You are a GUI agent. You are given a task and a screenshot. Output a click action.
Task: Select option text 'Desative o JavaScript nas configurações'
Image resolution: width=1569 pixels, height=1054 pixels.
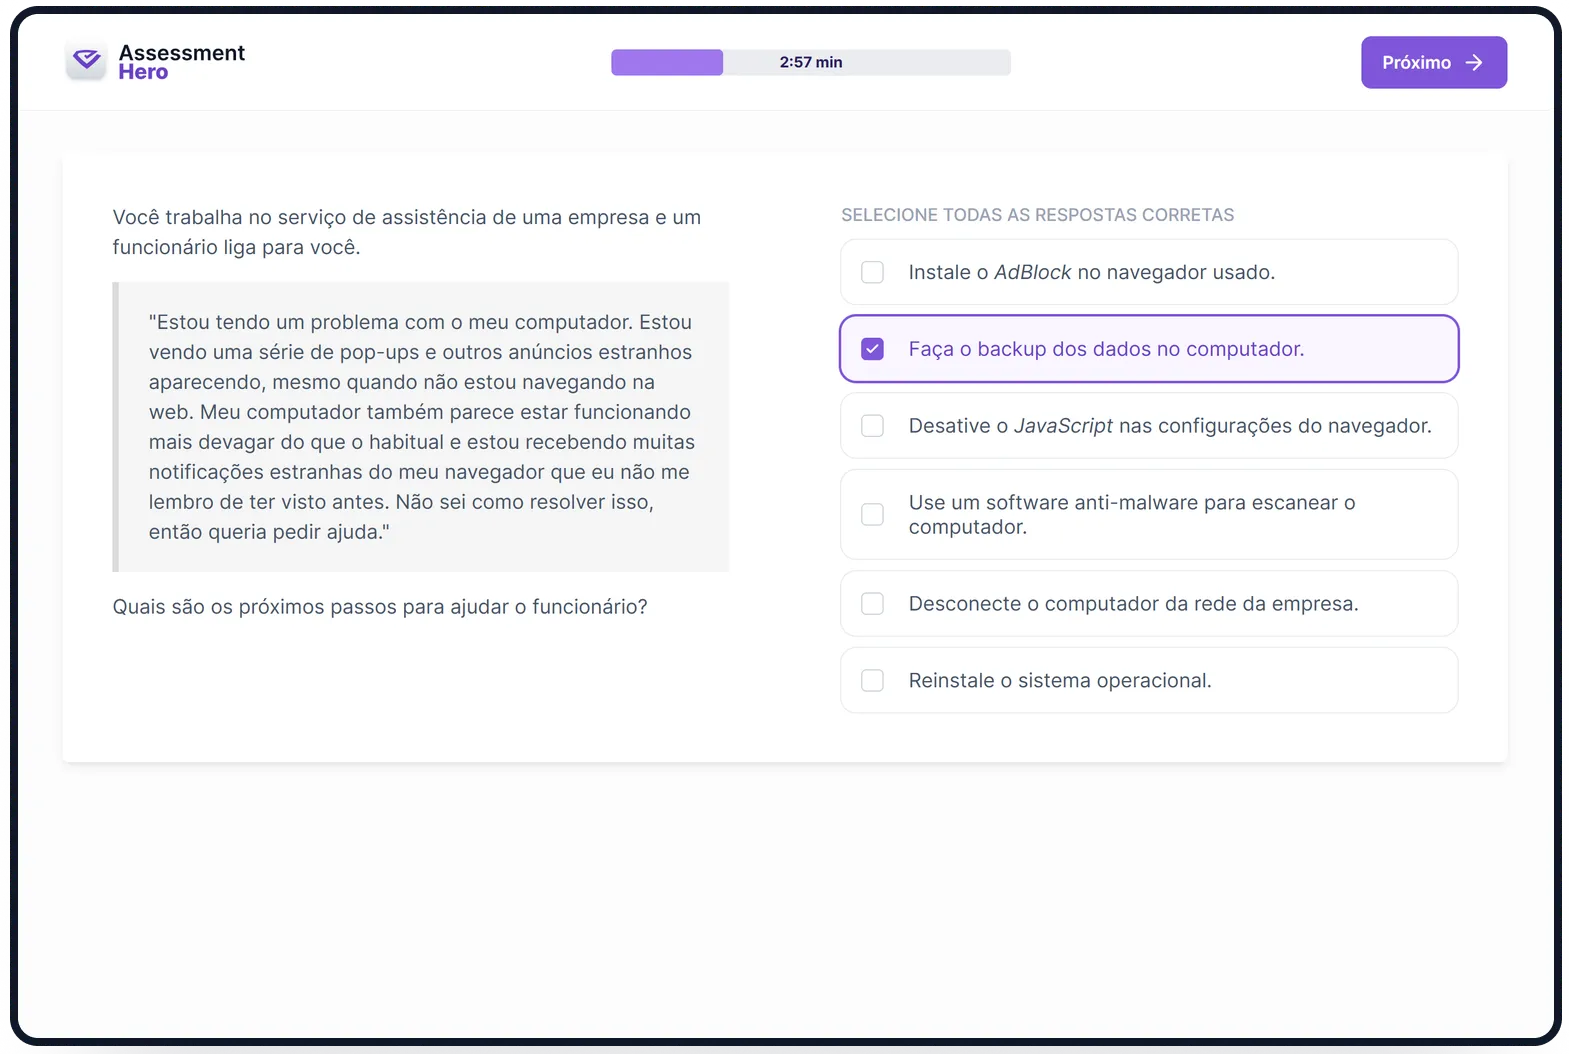click(x=1170, y=426)
